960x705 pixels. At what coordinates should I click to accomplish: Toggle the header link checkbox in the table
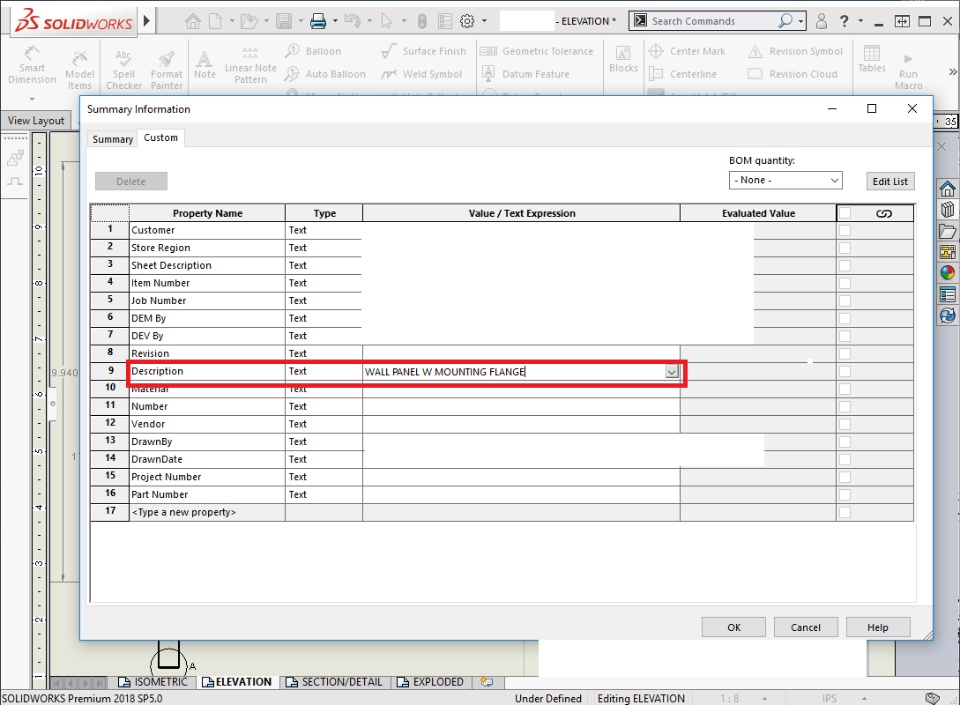coord(845,213)
